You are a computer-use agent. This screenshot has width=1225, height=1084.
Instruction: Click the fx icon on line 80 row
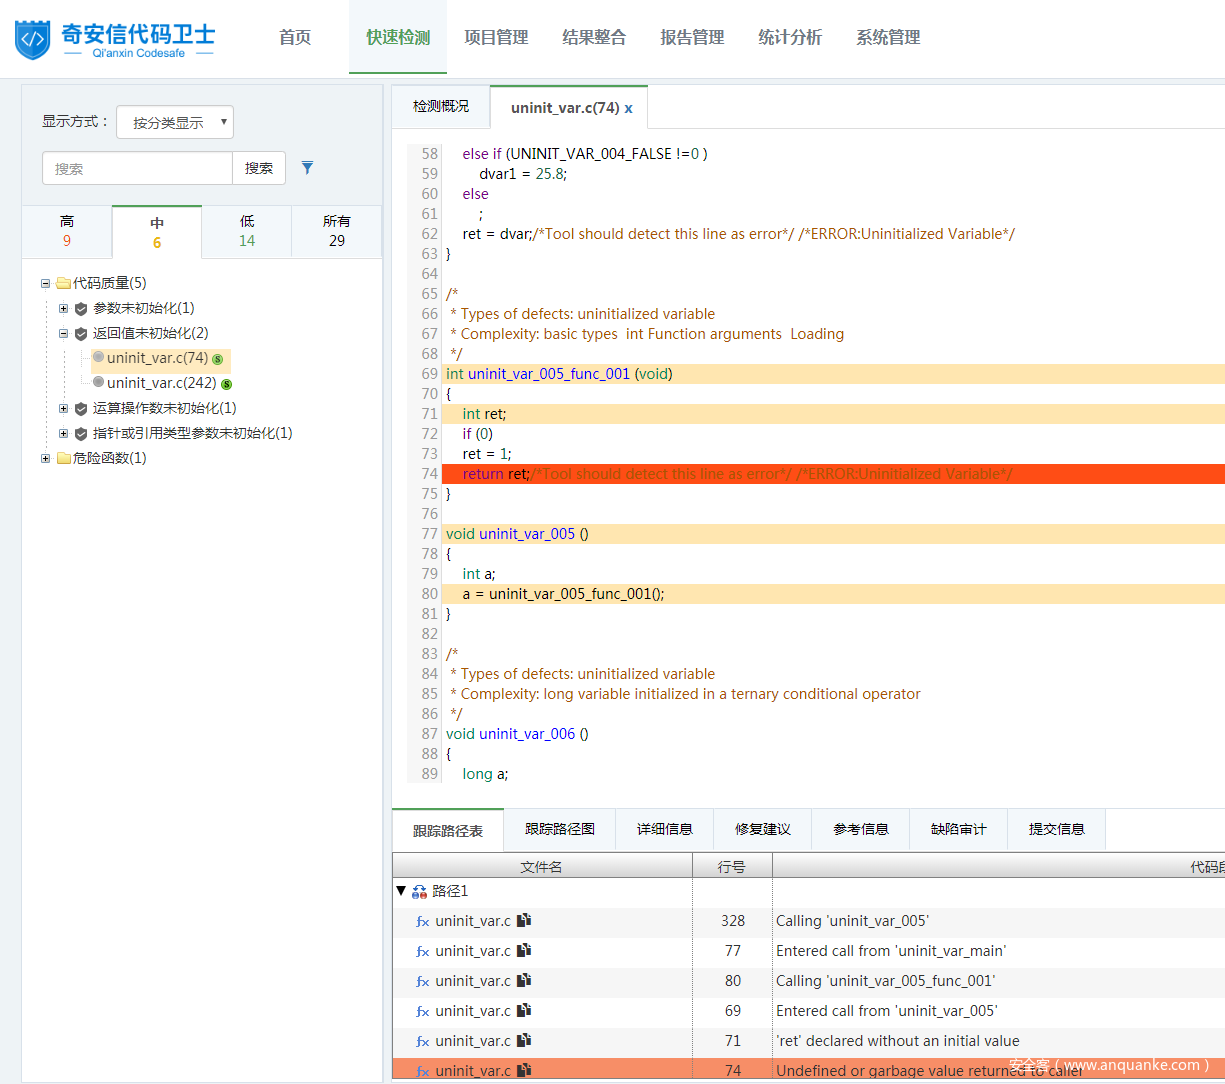[422, 981]
